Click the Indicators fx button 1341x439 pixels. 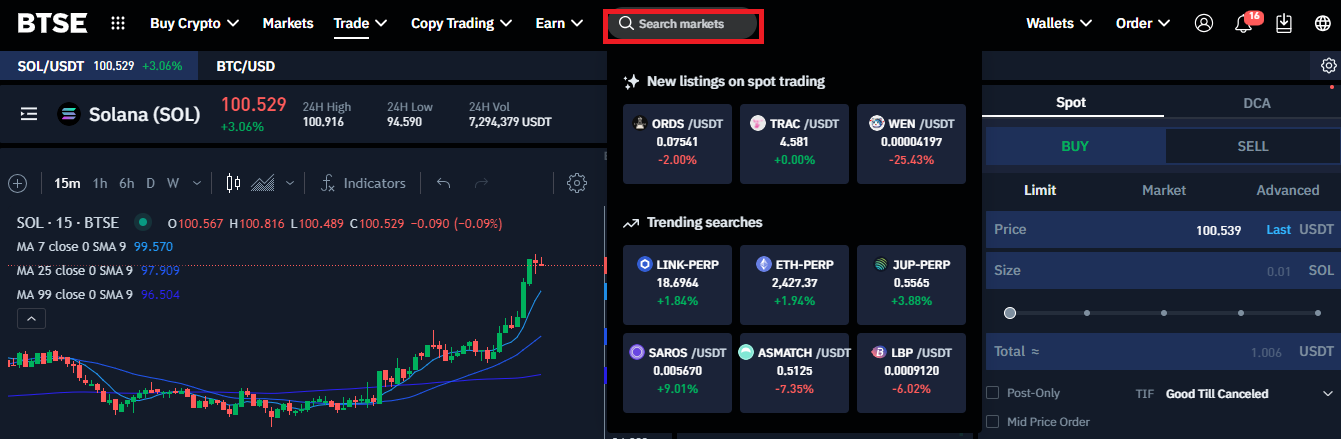(362, 183)
